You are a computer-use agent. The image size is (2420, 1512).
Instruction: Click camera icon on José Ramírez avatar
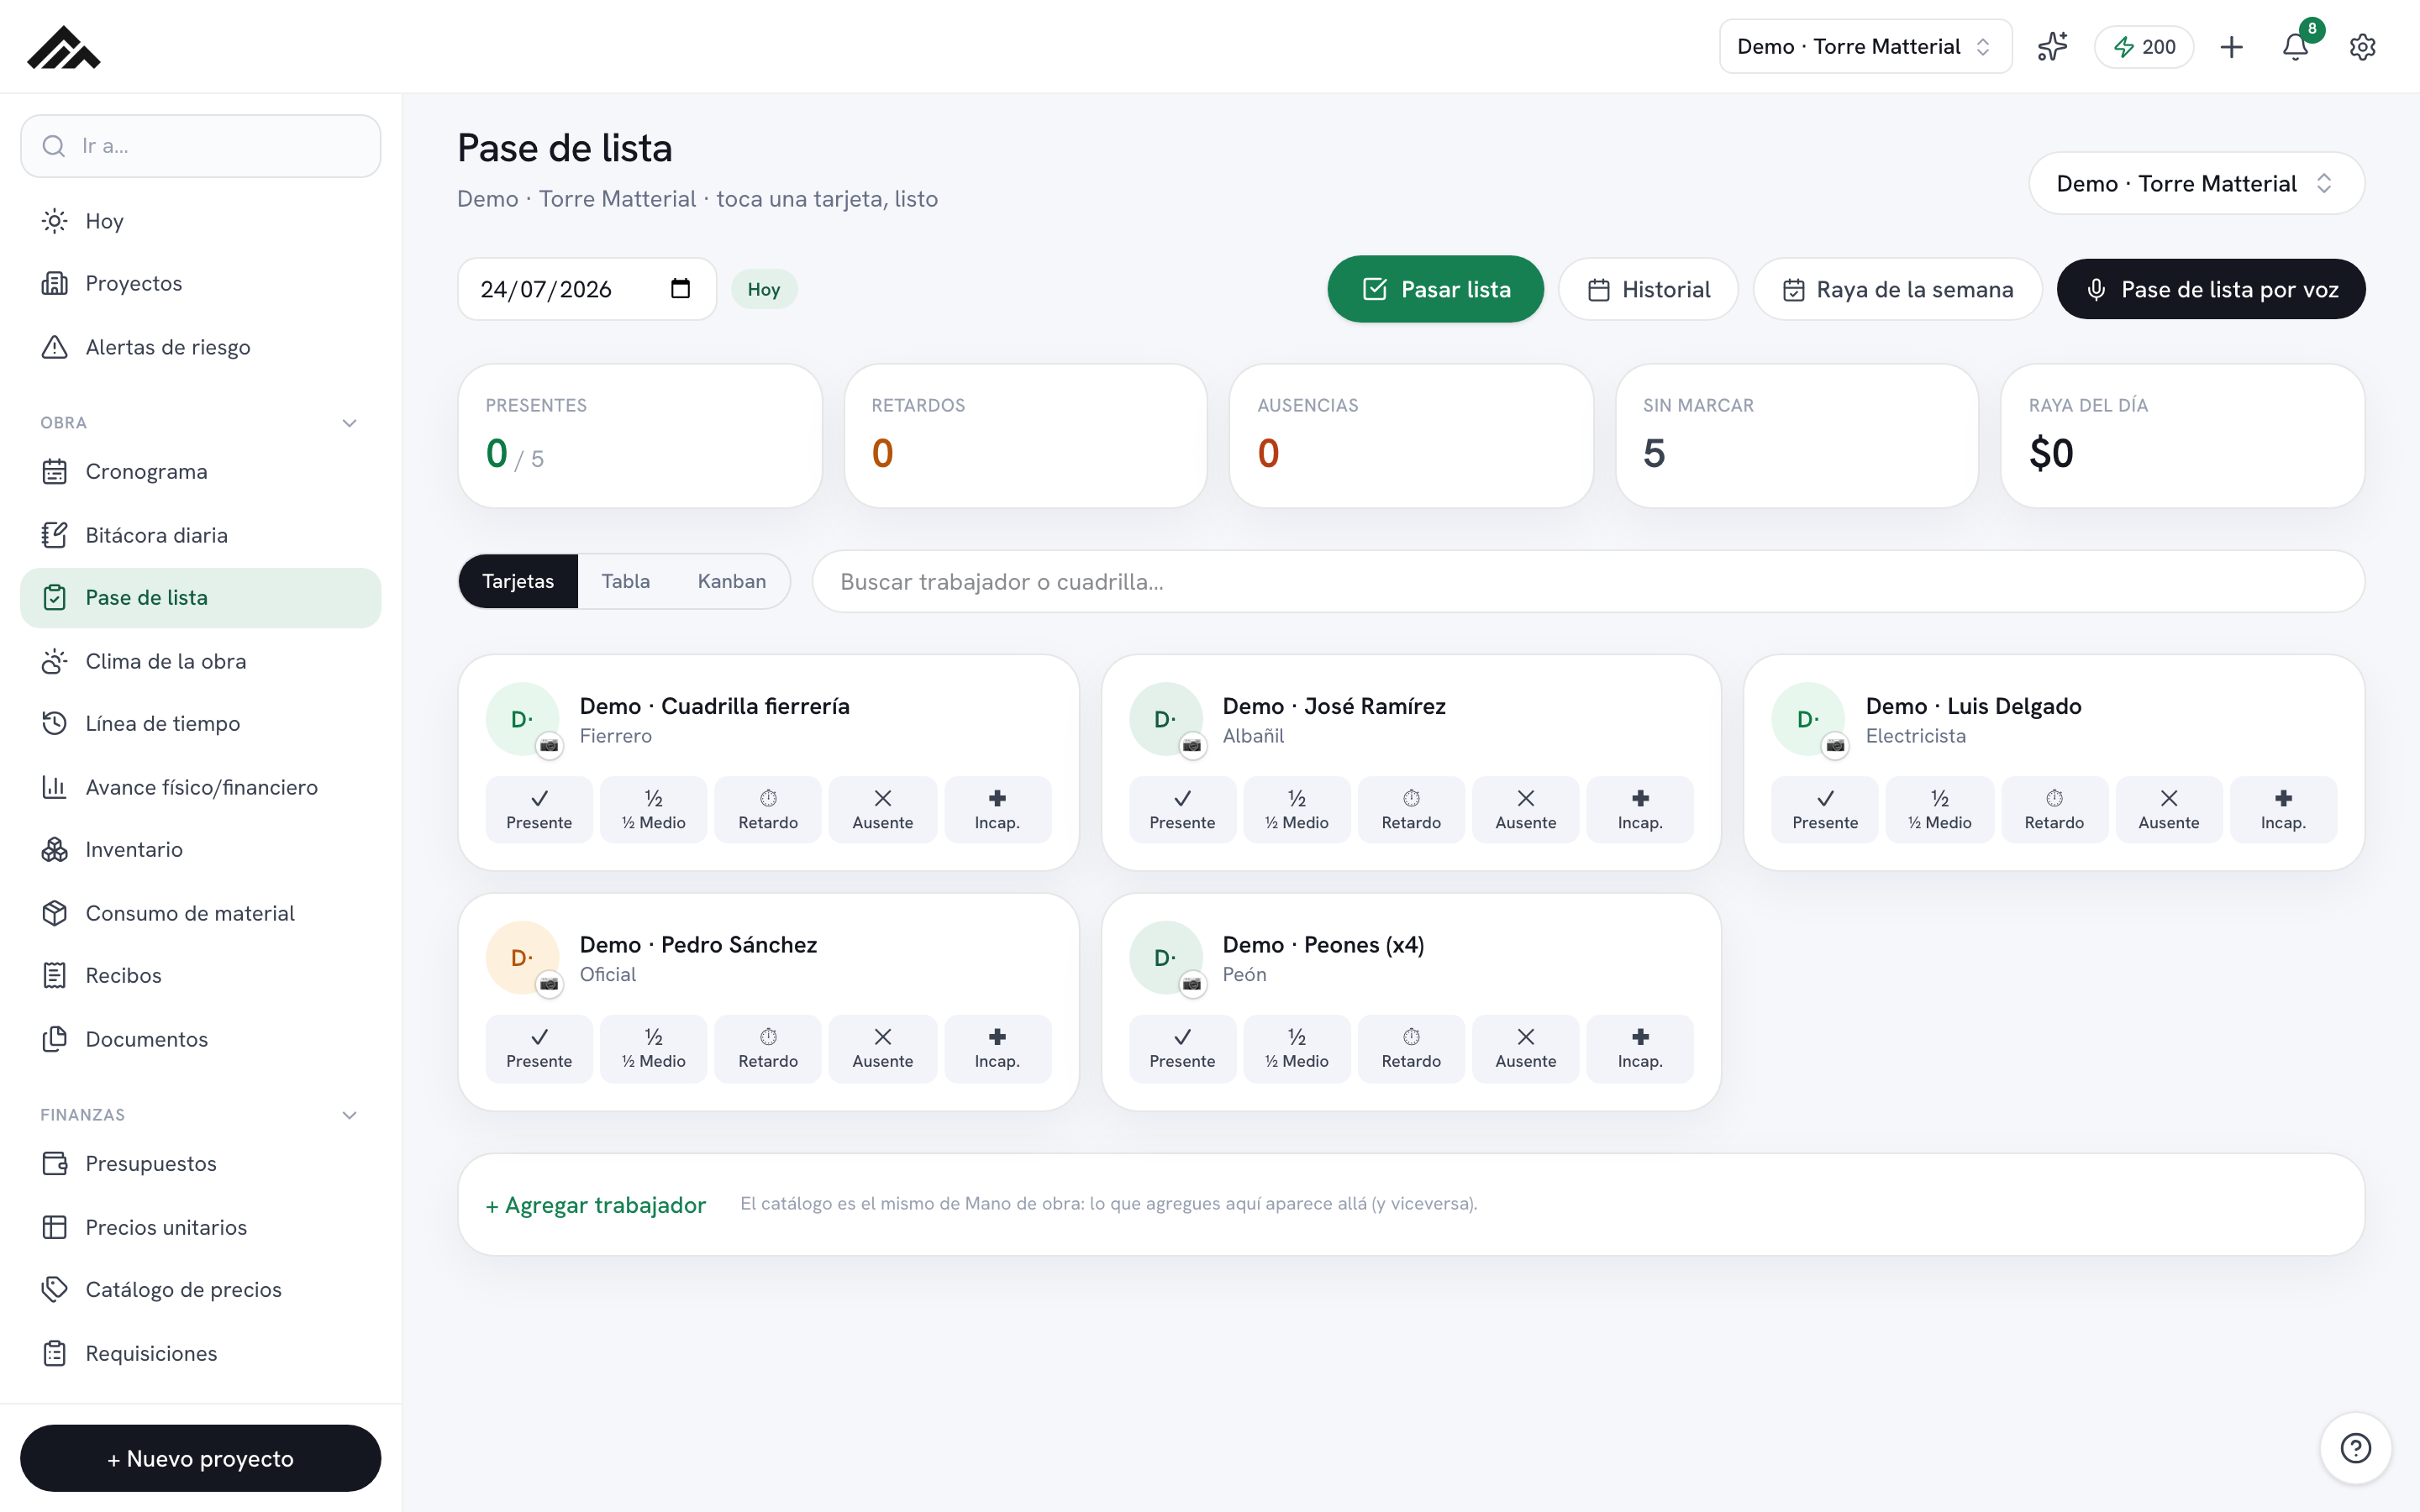1192,746
